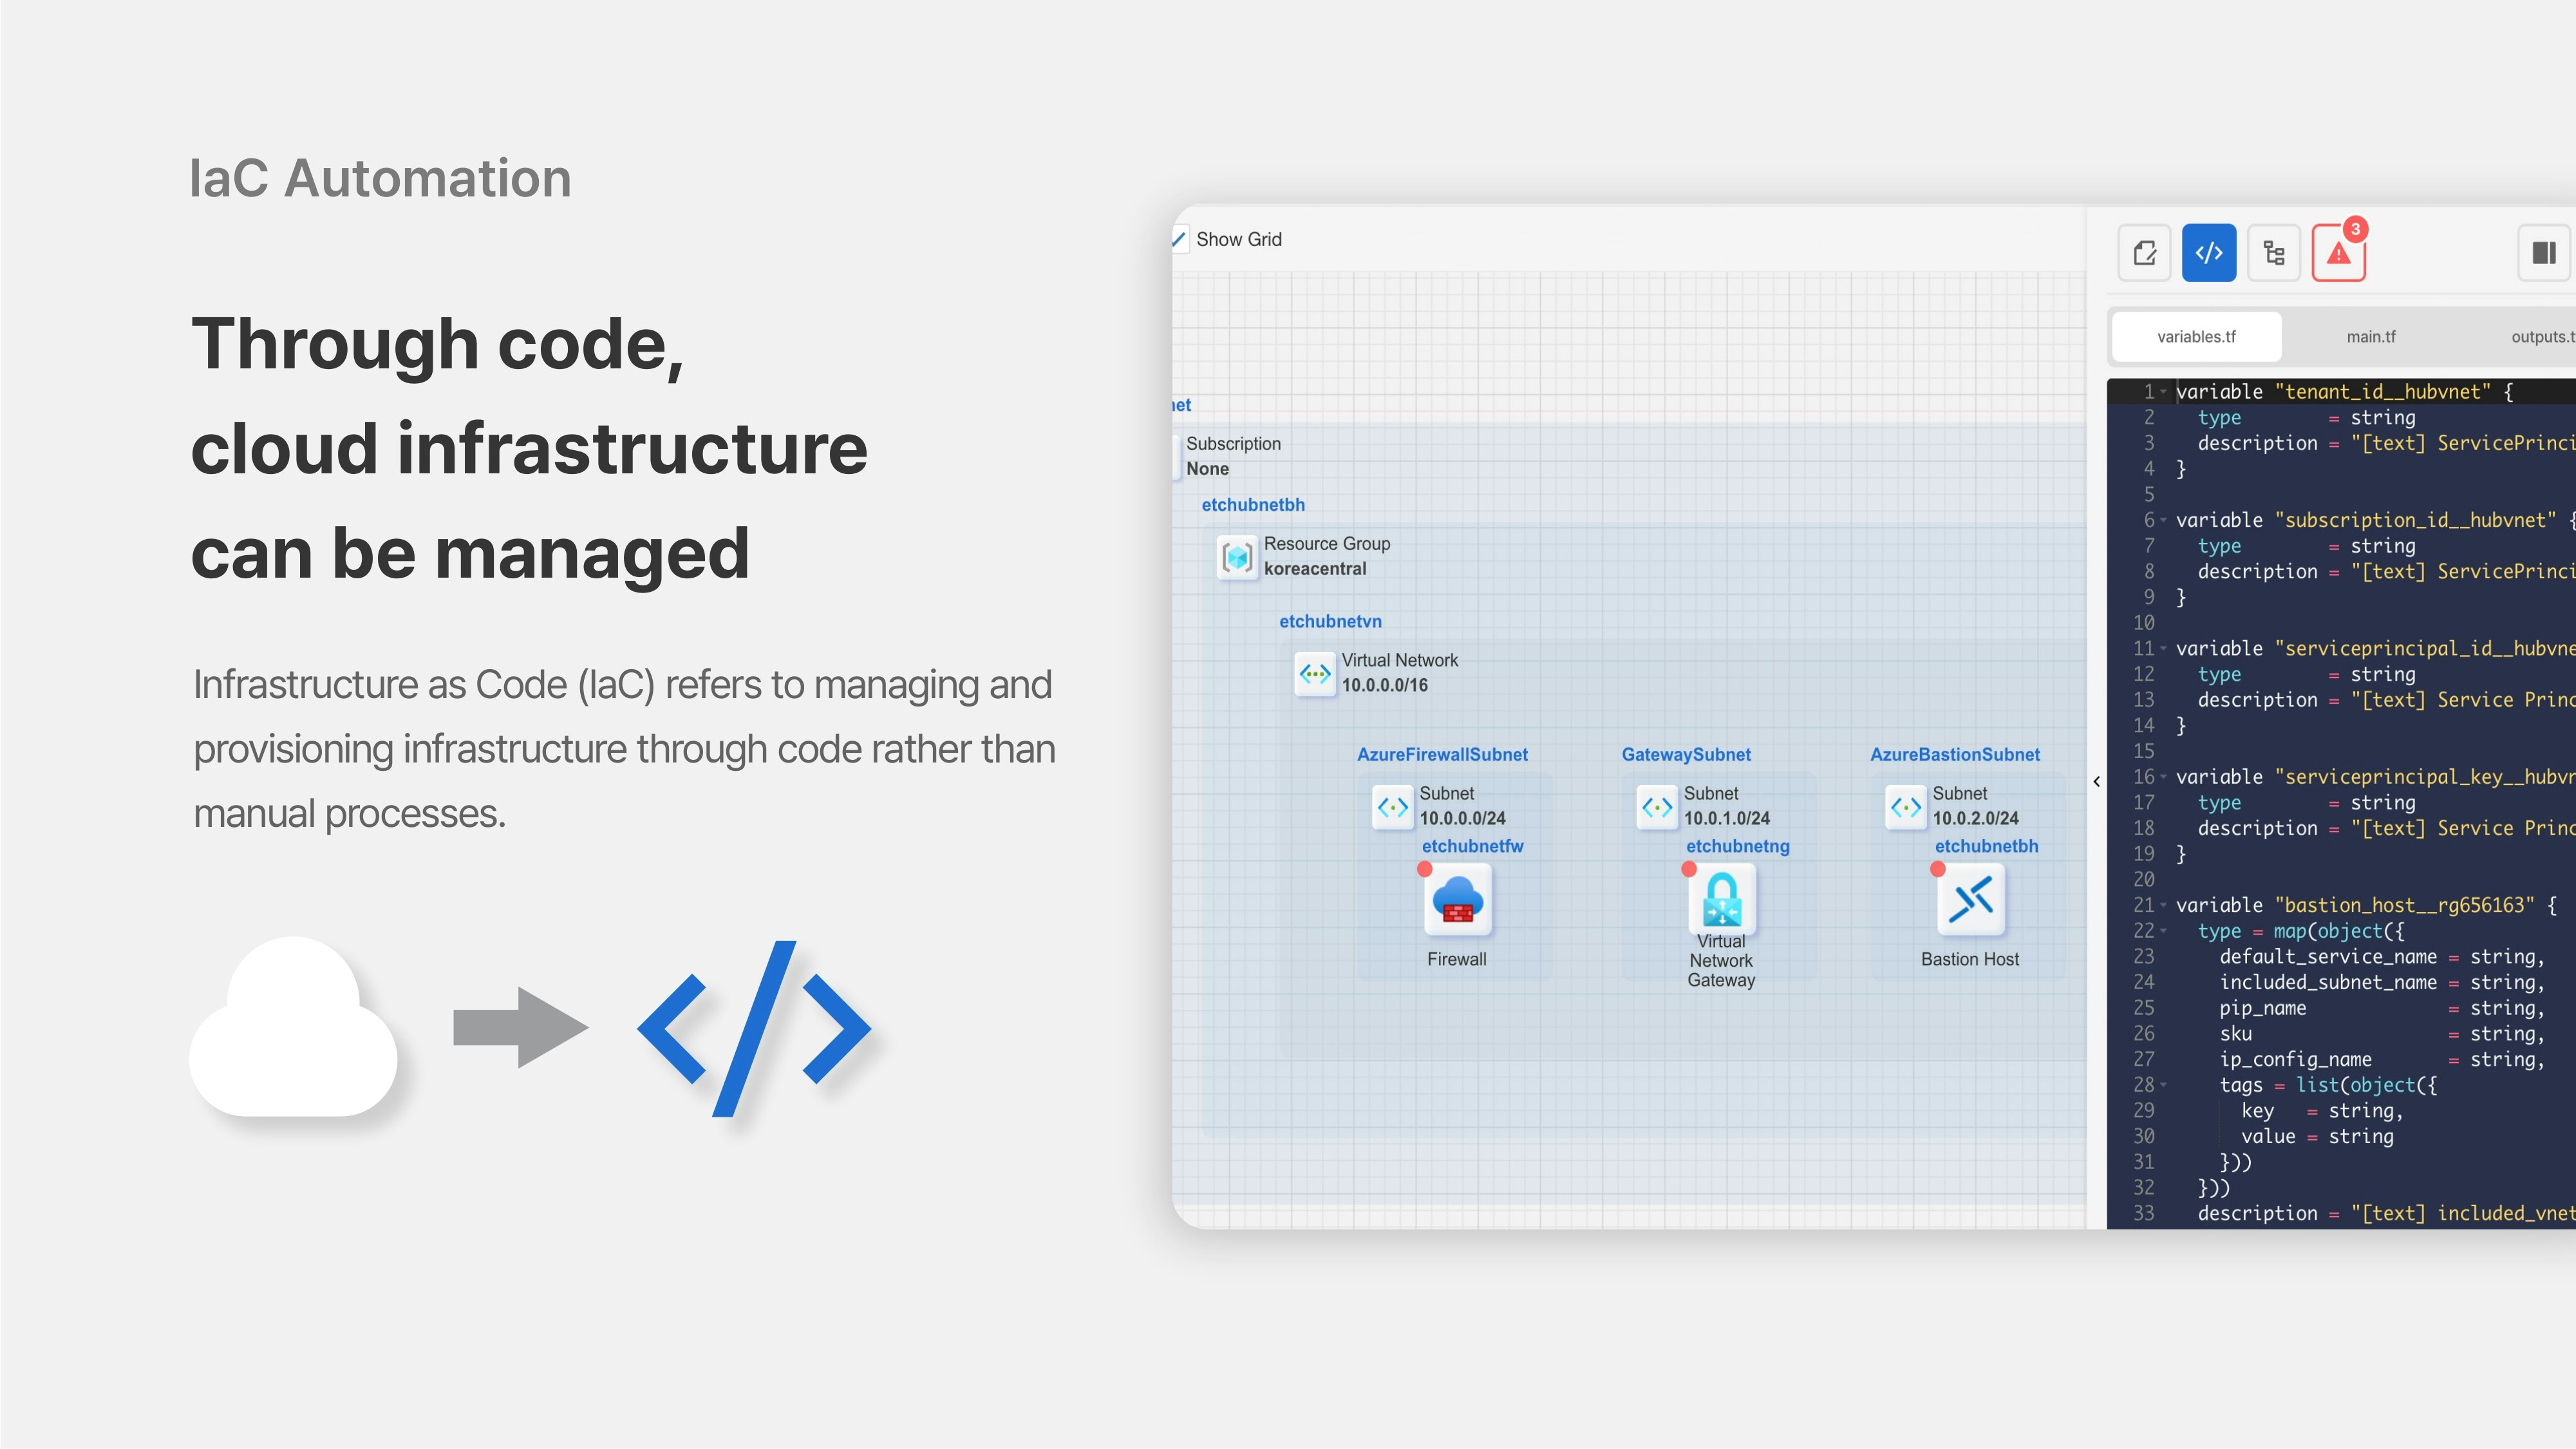The height and width of the screenshot is (1449, 2576).
Task: Fold code line 6 subscription_id variable
Action: pyautogui.click(x=2163, y=520)
